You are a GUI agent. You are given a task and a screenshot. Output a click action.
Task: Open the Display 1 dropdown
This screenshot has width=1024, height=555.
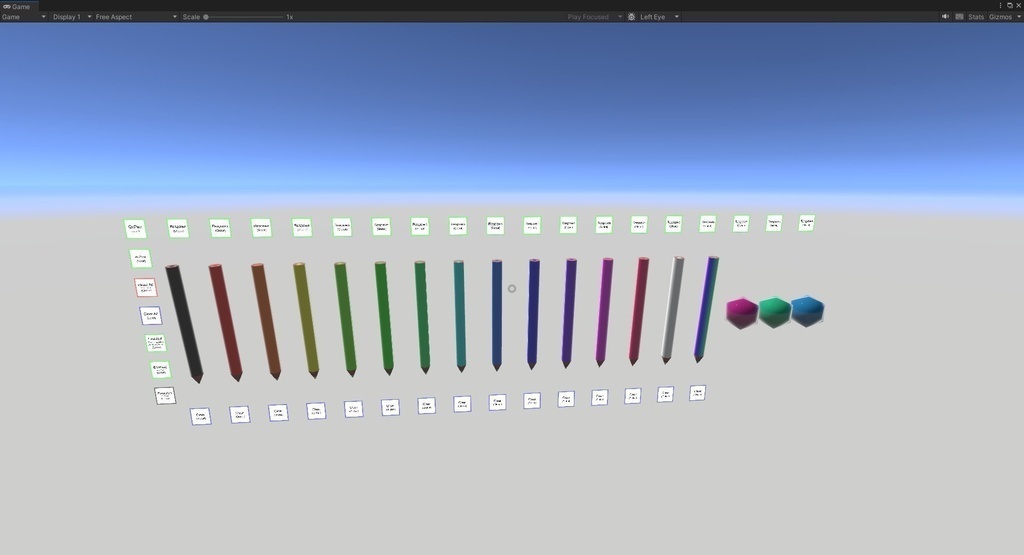click(71, 17)
